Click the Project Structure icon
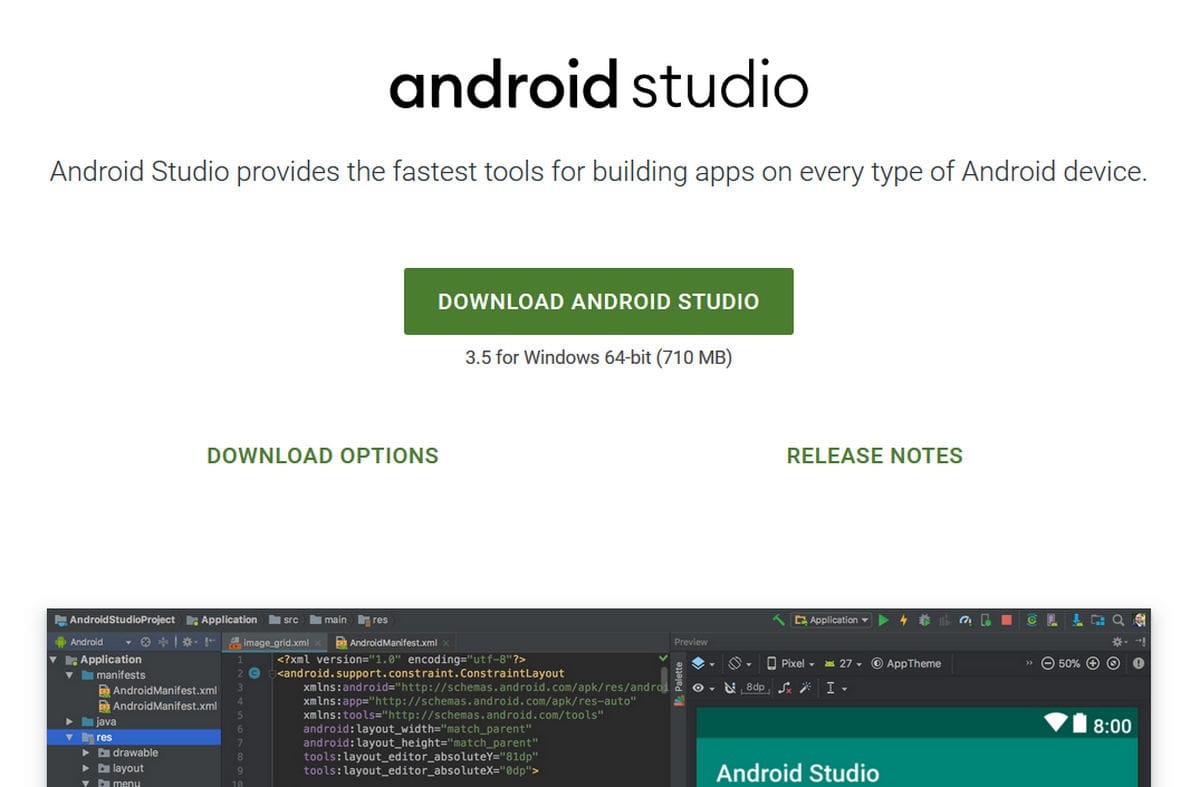1200x787 pixels. pos(1098,620)
